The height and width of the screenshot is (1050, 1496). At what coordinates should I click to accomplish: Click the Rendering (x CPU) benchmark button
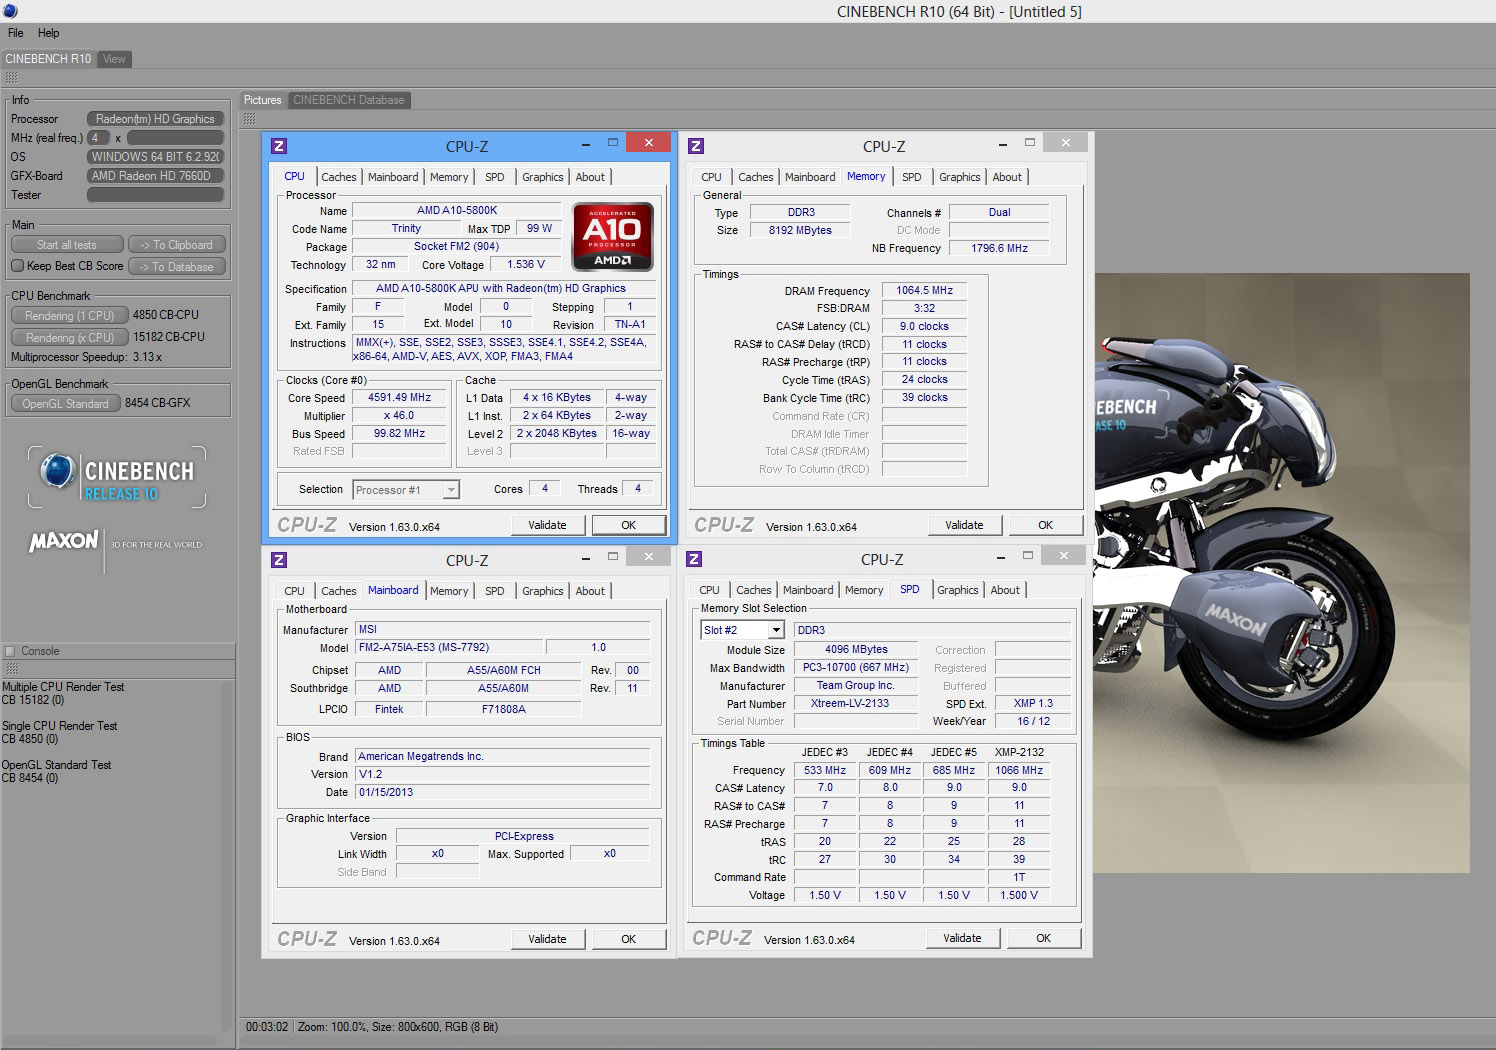click(69, 337)
